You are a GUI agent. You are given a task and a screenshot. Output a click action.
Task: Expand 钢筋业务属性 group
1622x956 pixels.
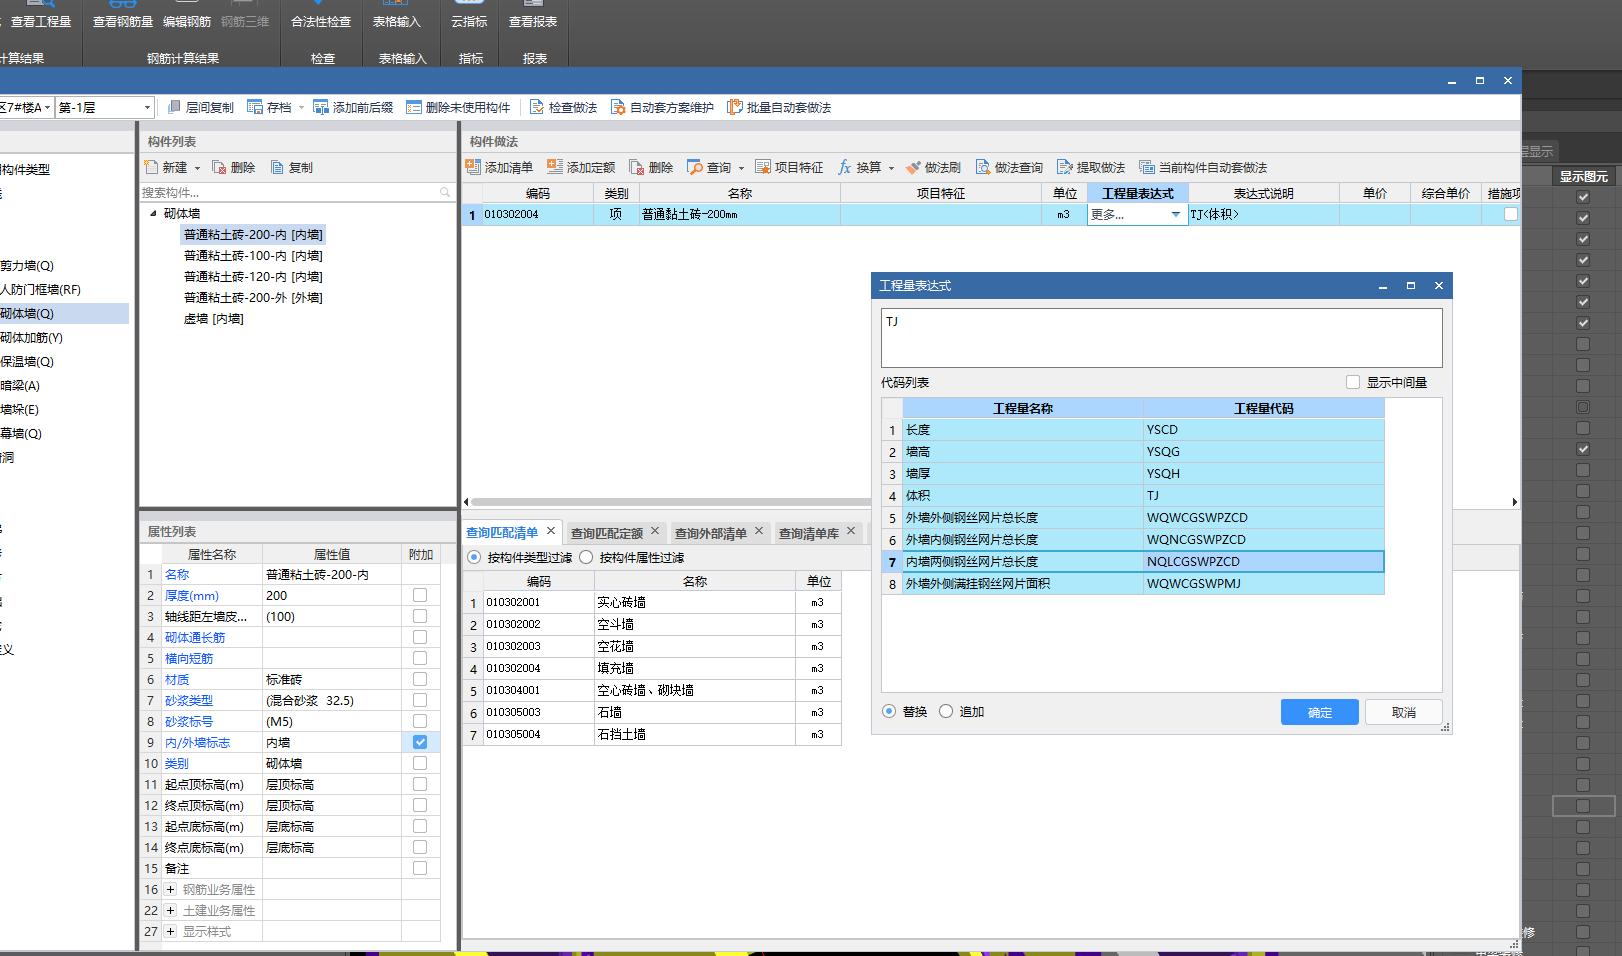[171, 889]
